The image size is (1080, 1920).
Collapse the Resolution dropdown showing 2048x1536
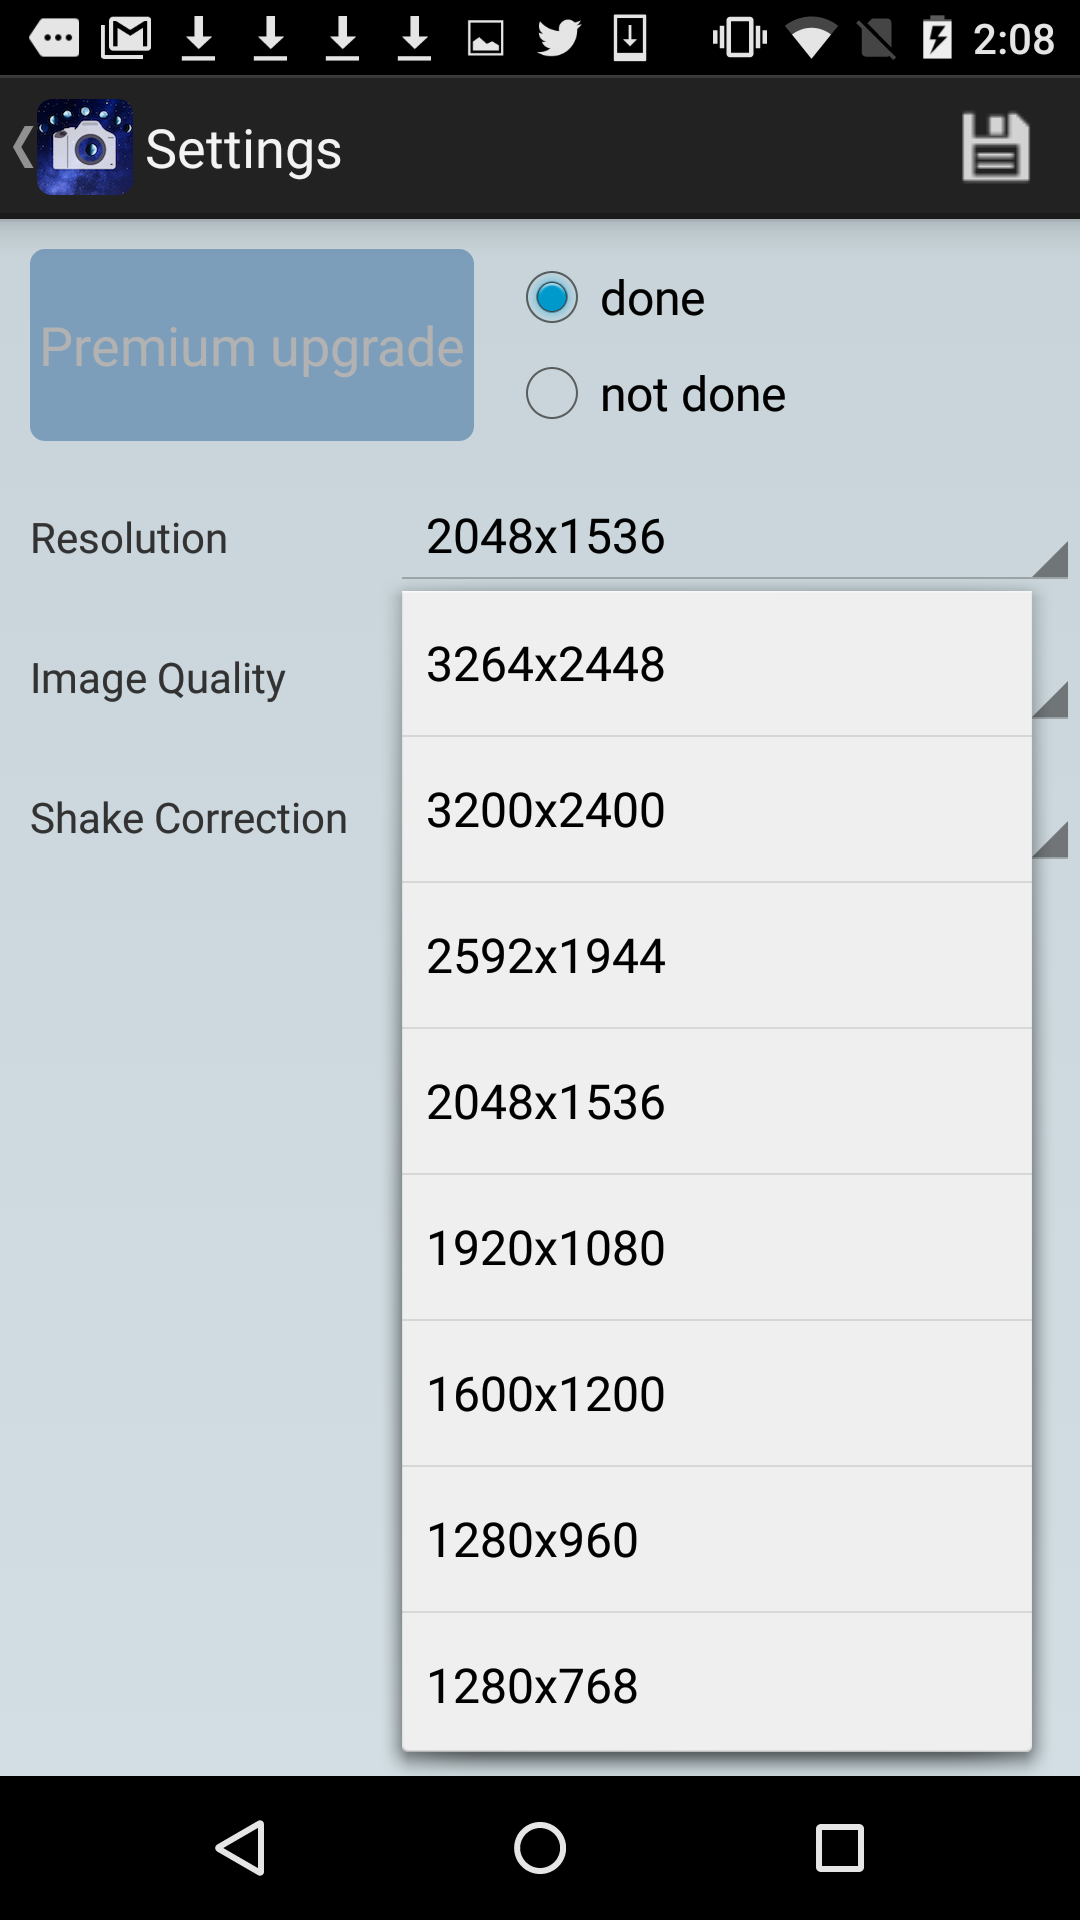click(734, 538)
